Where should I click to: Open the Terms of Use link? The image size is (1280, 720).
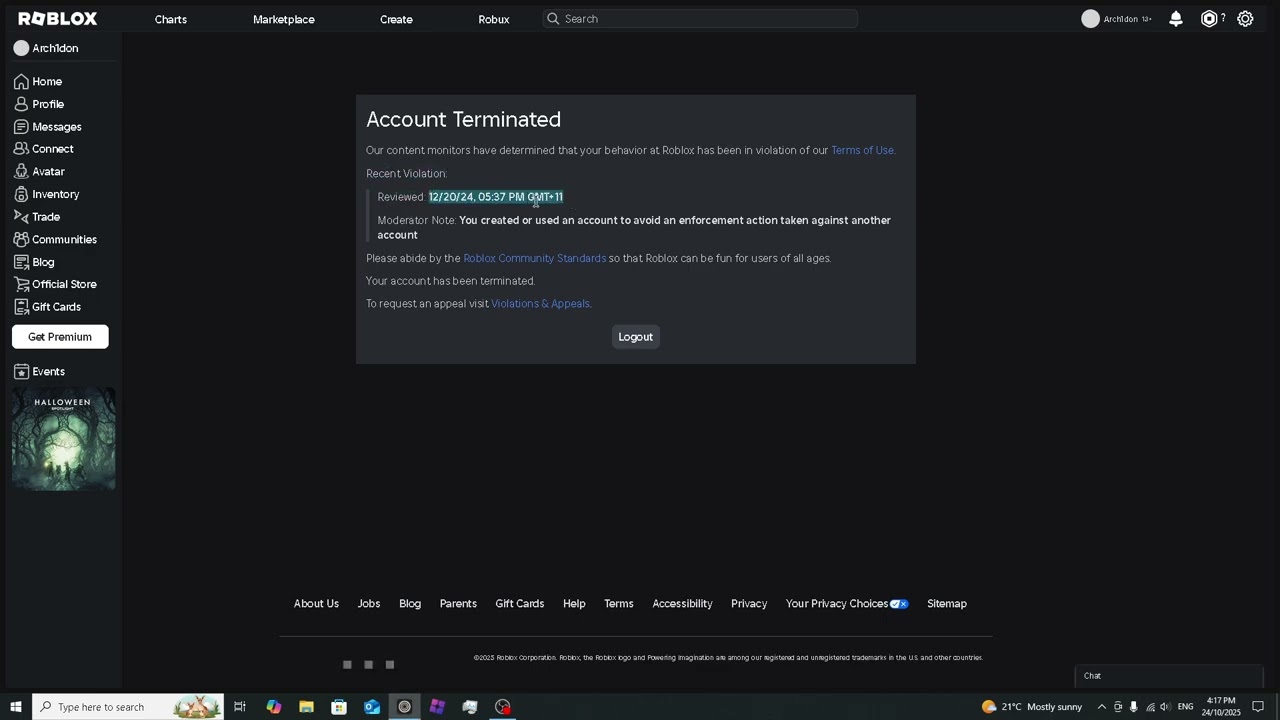tap(862, 150)
